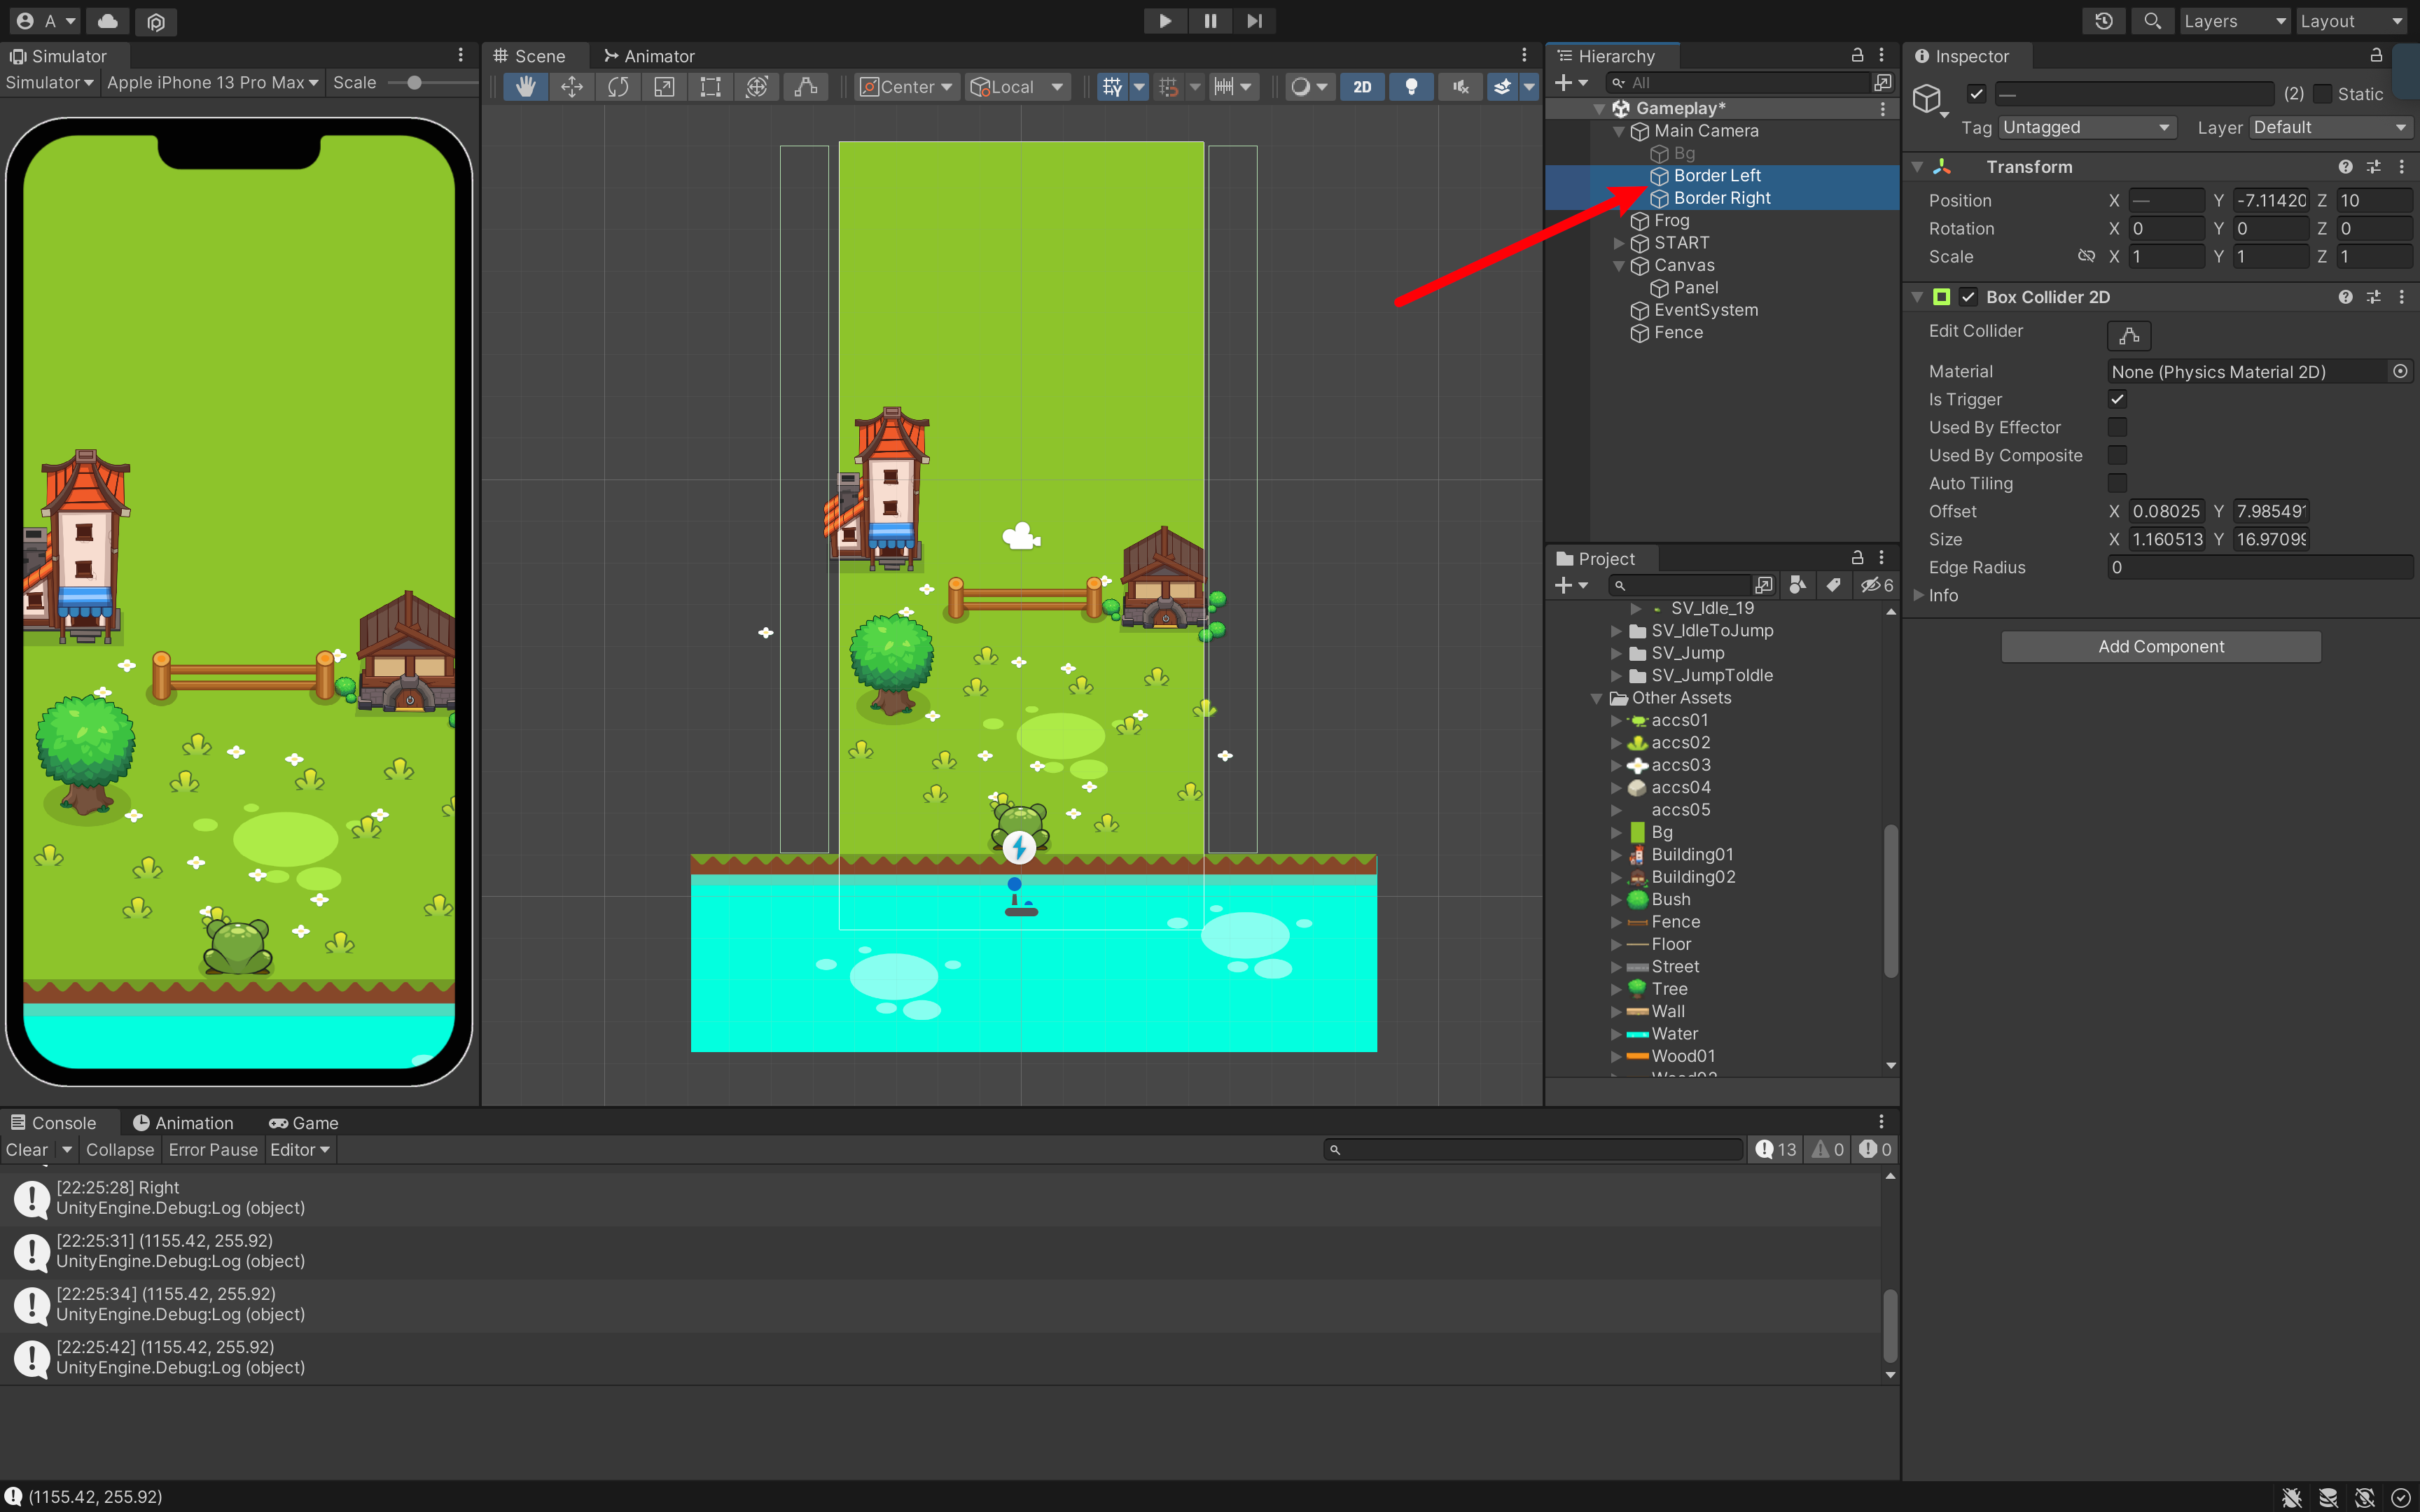This screenshot has width=2420, height=1512.
Task: Toggle the Error Pause button
Action: (212, 1150)
